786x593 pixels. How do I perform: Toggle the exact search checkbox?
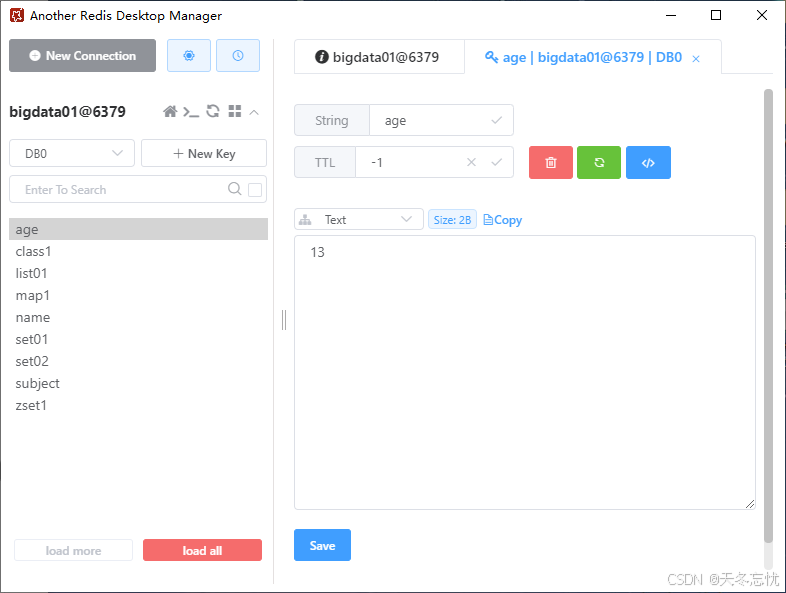(255, 189)
